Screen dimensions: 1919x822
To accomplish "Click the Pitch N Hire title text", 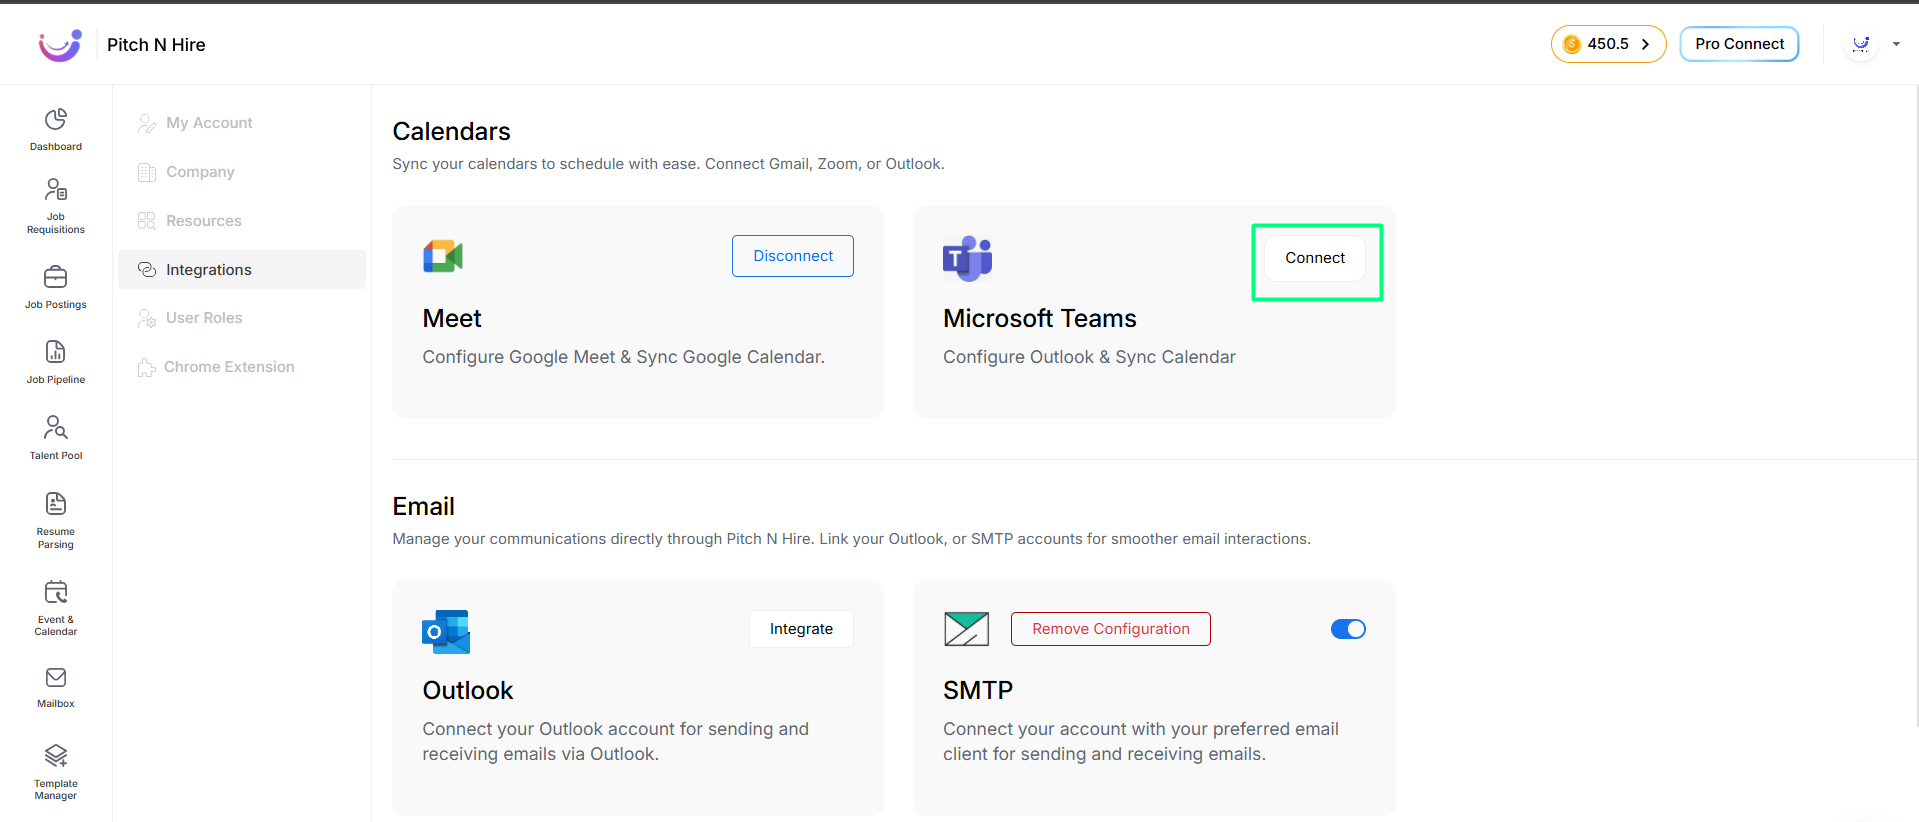I will [156, 45].
